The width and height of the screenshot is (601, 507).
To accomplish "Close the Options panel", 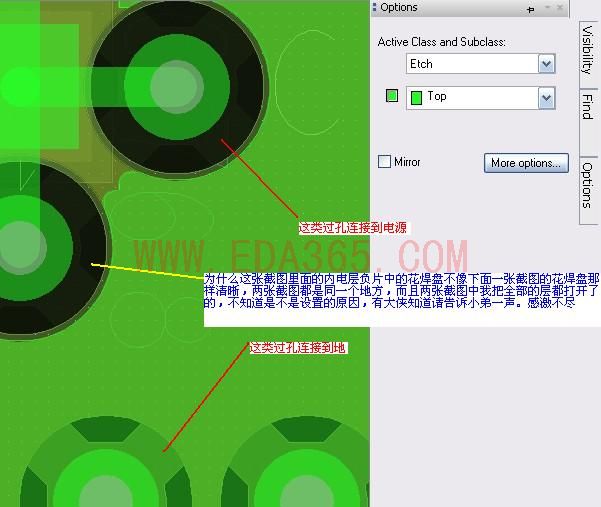I will pyautogui.click(x=560, y=8).
